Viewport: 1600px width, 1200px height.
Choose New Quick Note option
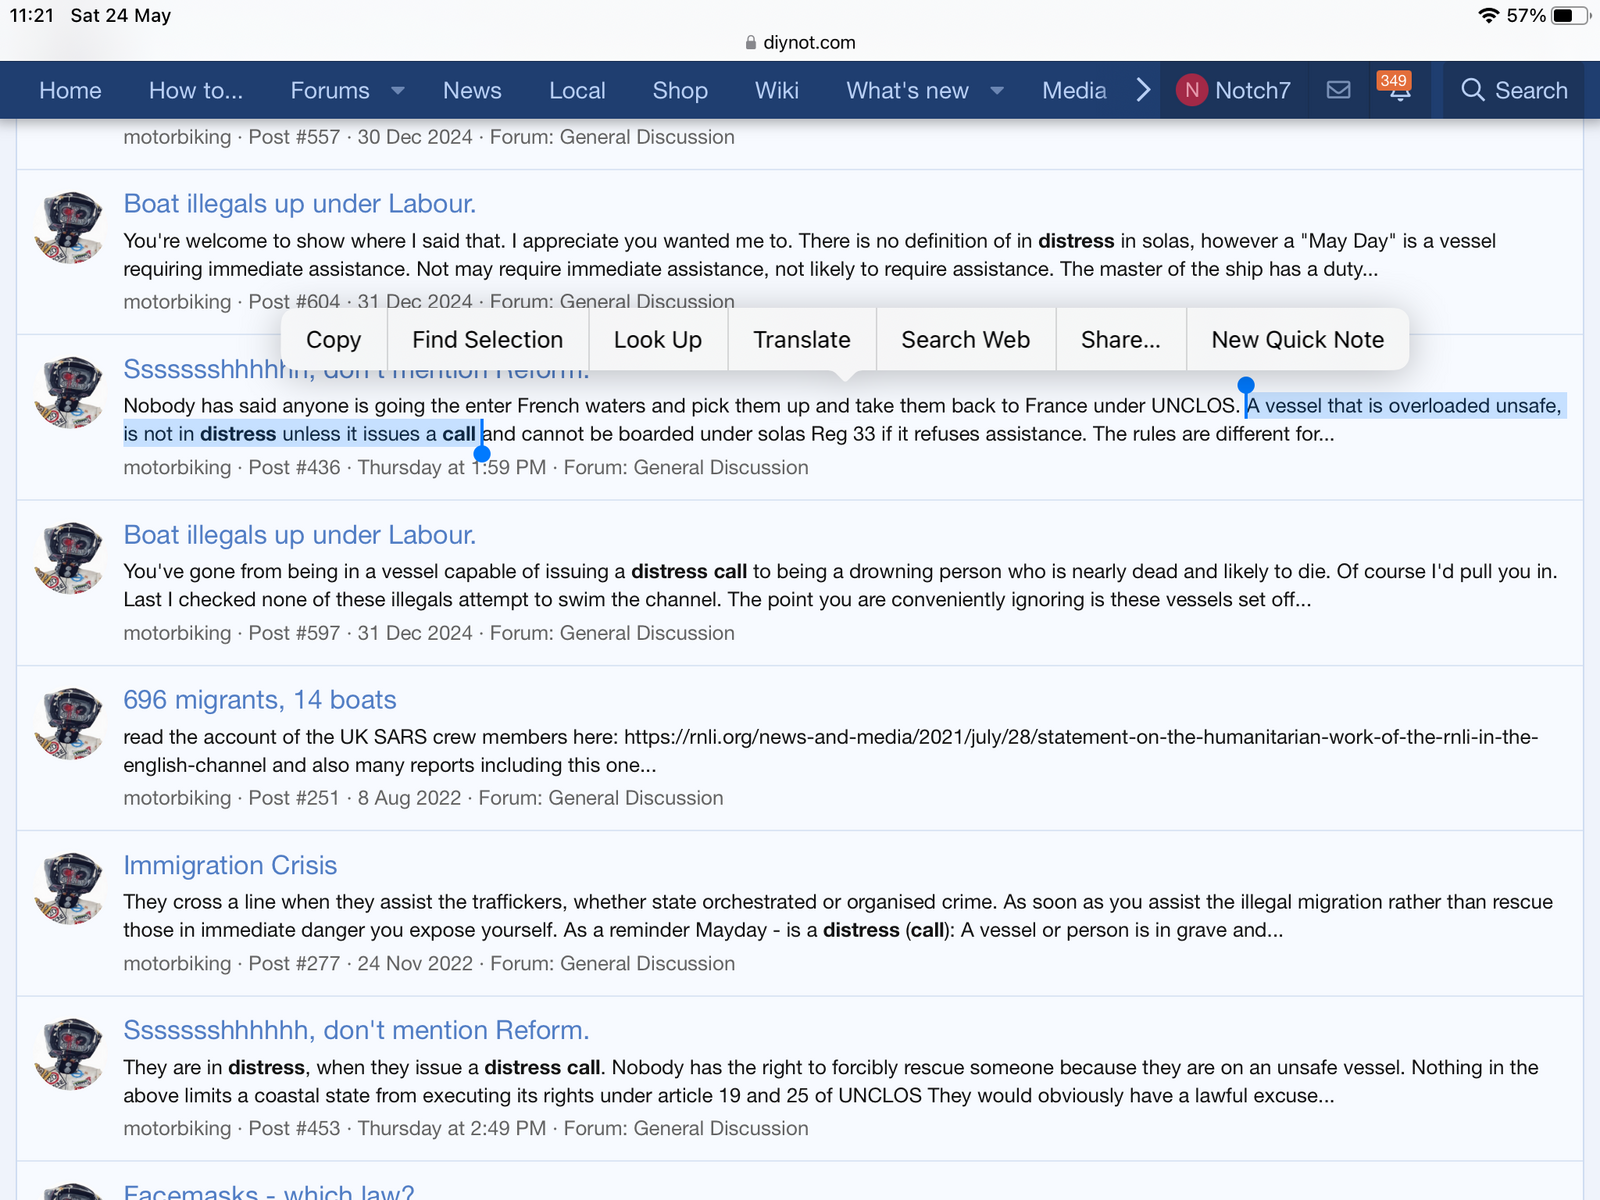tap(1297, 340)
